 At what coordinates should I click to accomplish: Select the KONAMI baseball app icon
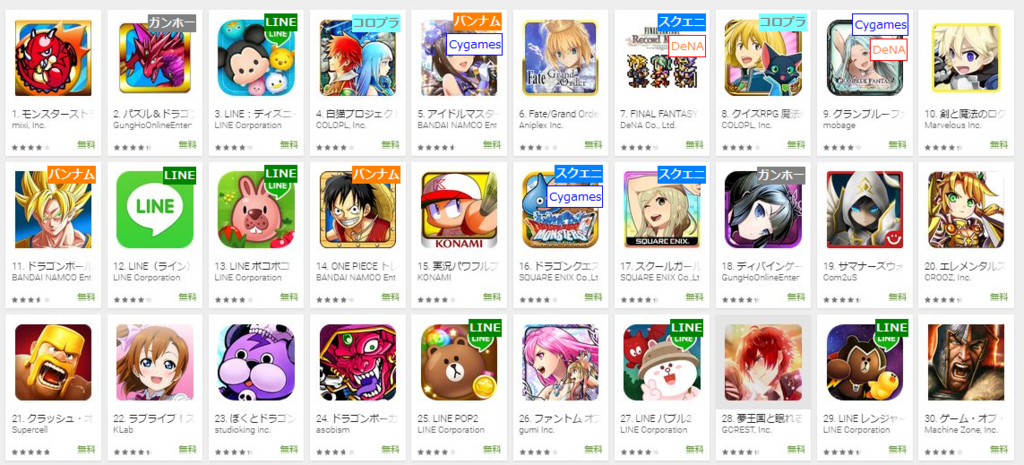tap(459, 210)
